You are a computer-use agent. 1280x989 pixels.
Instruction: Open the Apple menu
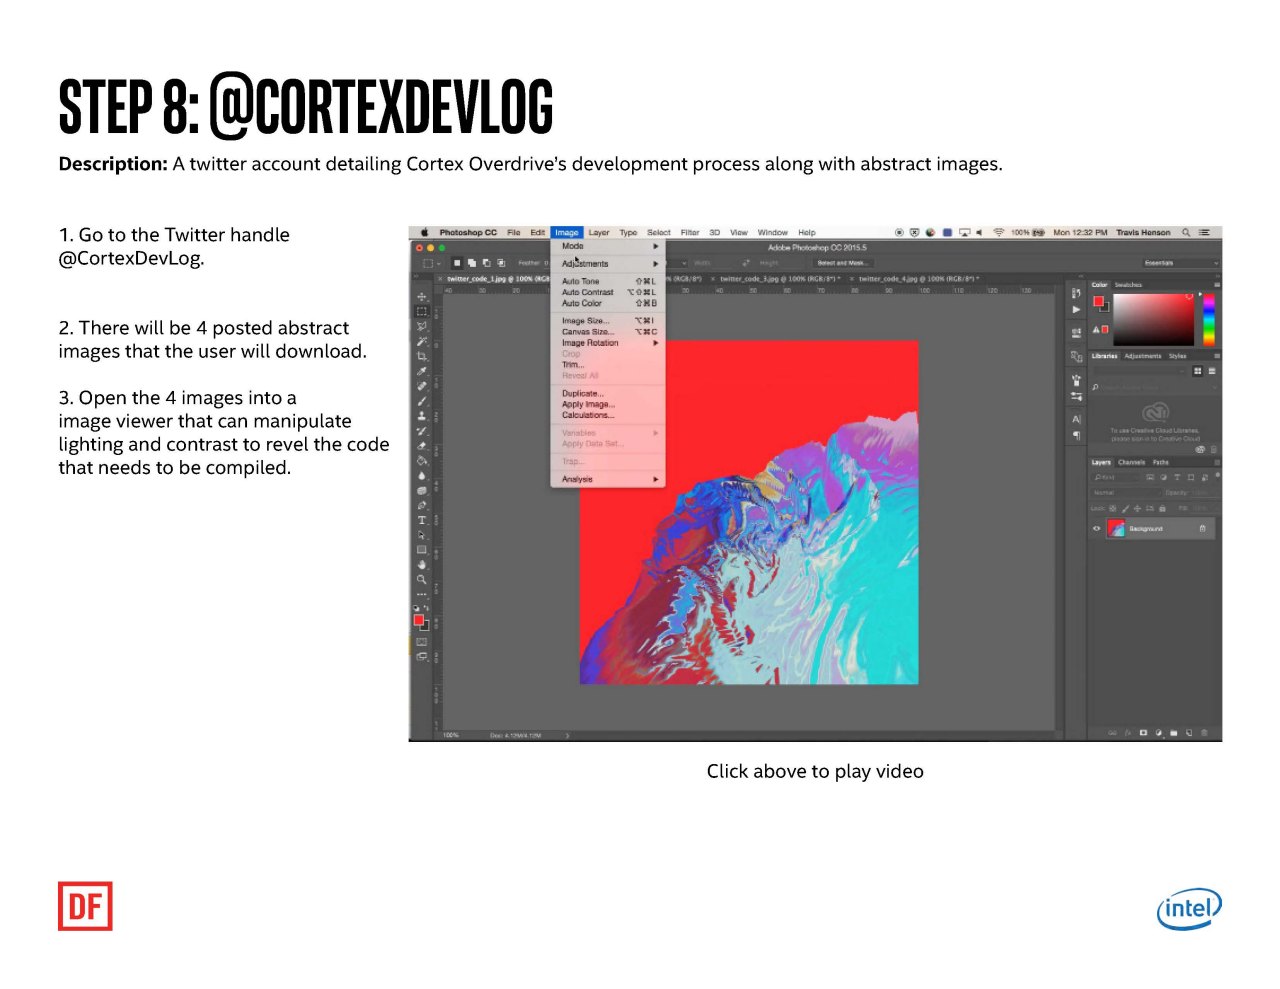[424, 232]
